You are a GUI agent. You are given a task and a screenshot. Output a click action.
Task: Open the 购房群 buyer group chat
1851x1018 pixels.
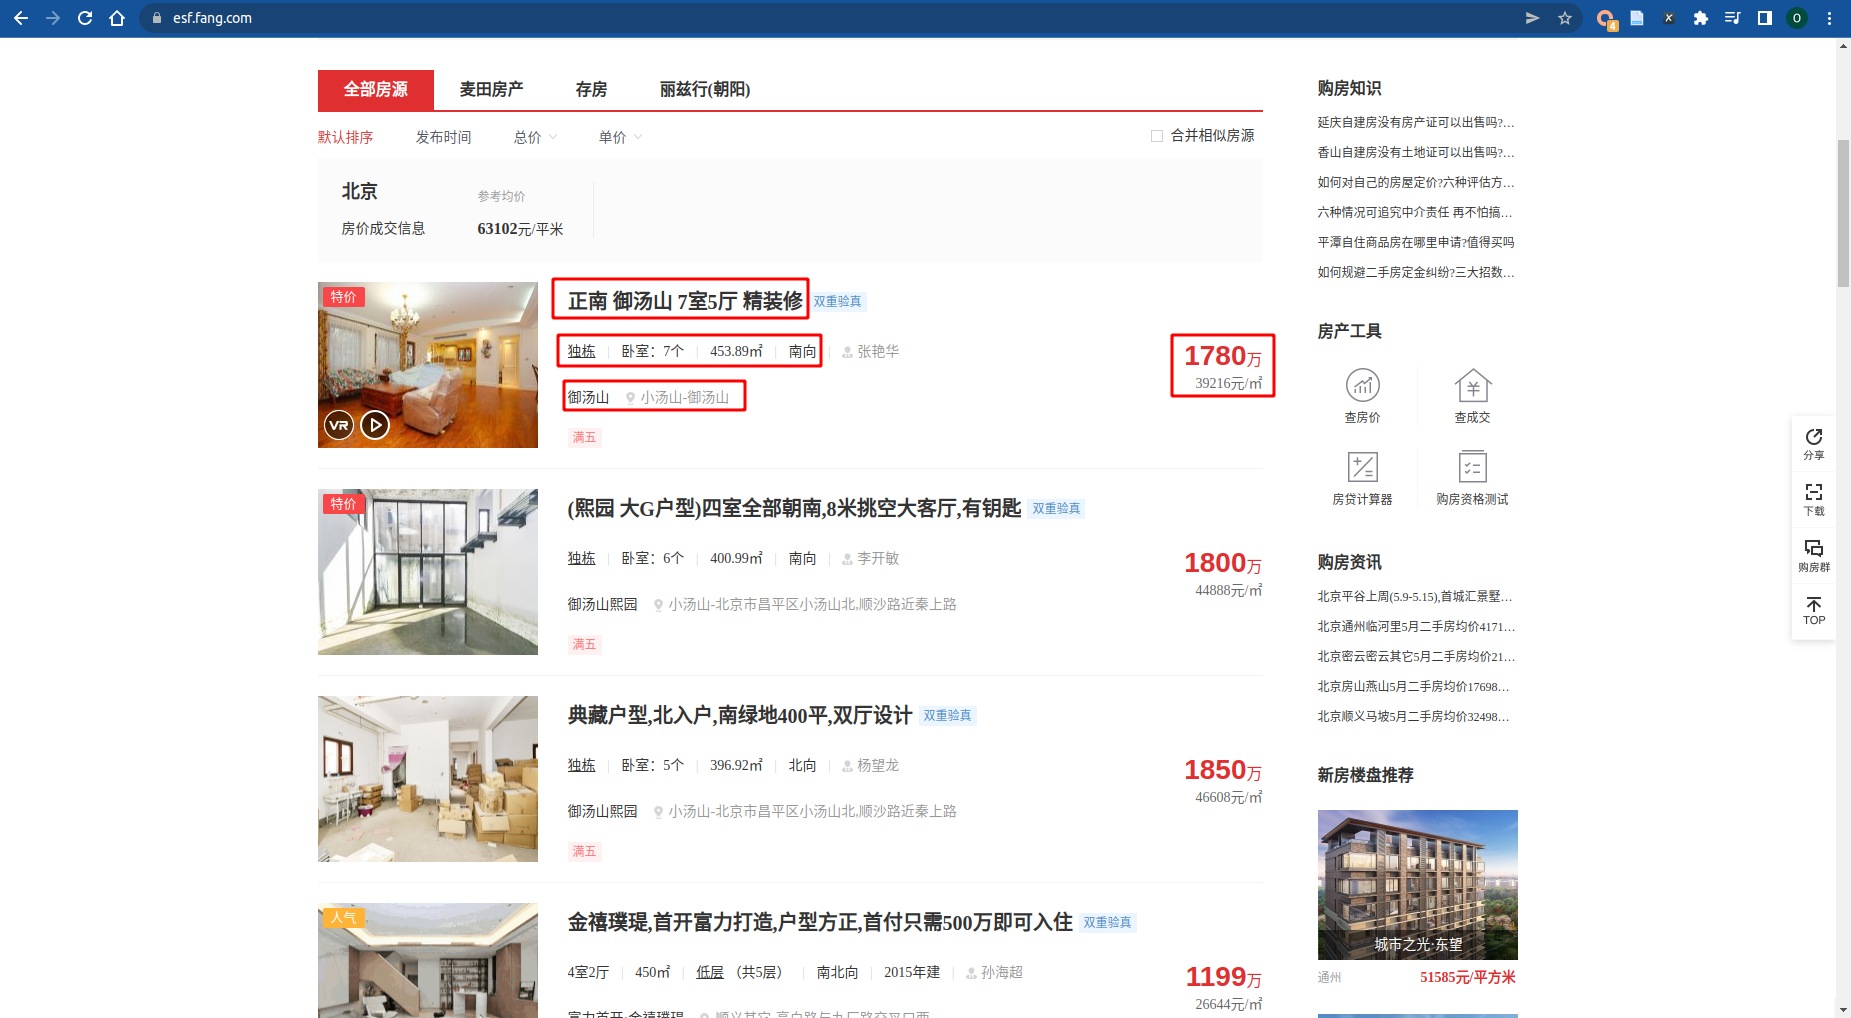(x=1813, y=555)
